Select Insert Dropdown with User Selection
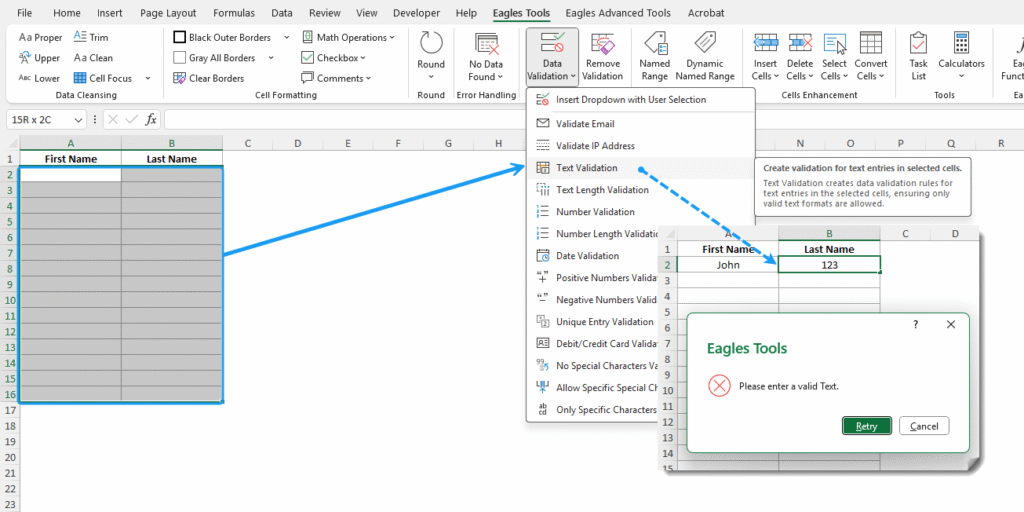Screen dimensions: 1024x512 640,99
